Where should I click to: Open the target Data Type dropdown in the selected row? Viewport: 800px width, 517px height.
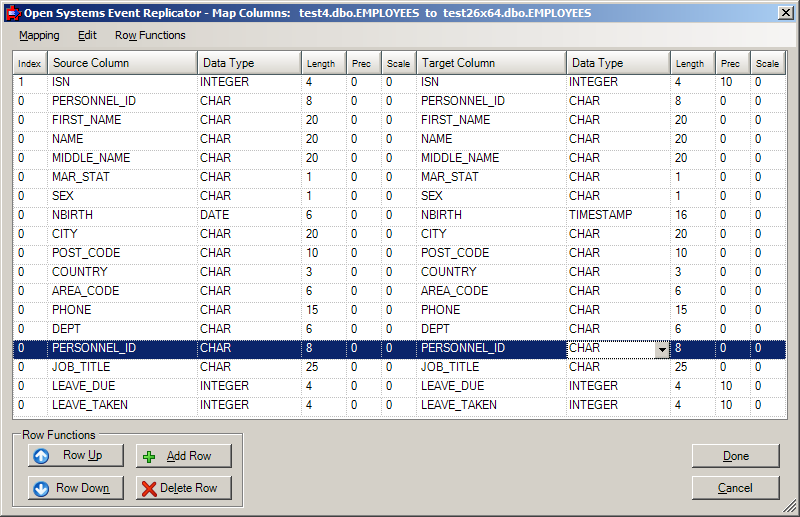click(662, 349)
